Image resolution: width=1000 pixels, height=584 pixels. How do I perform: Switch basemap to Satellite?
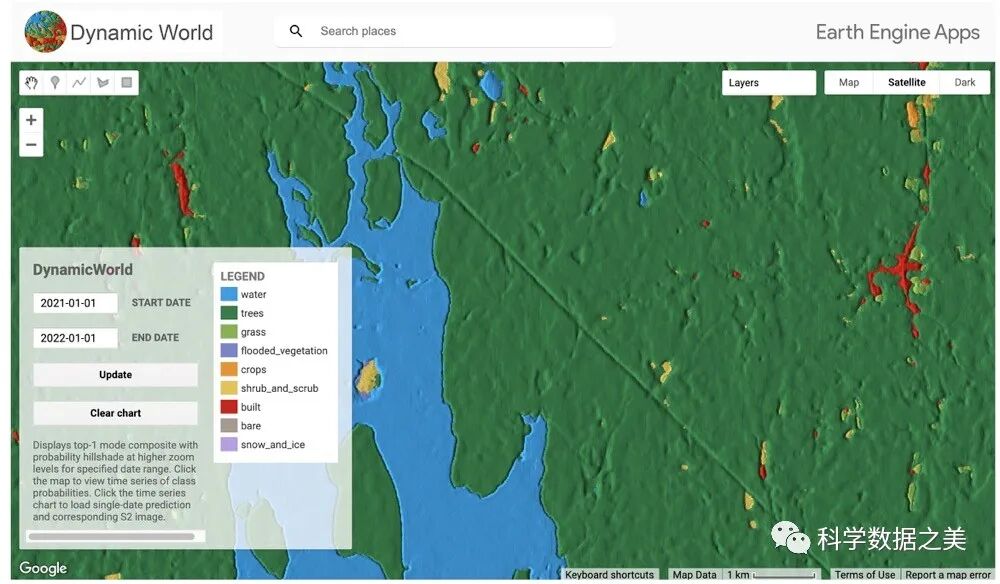pyautogui.click(x=906, y=83)
